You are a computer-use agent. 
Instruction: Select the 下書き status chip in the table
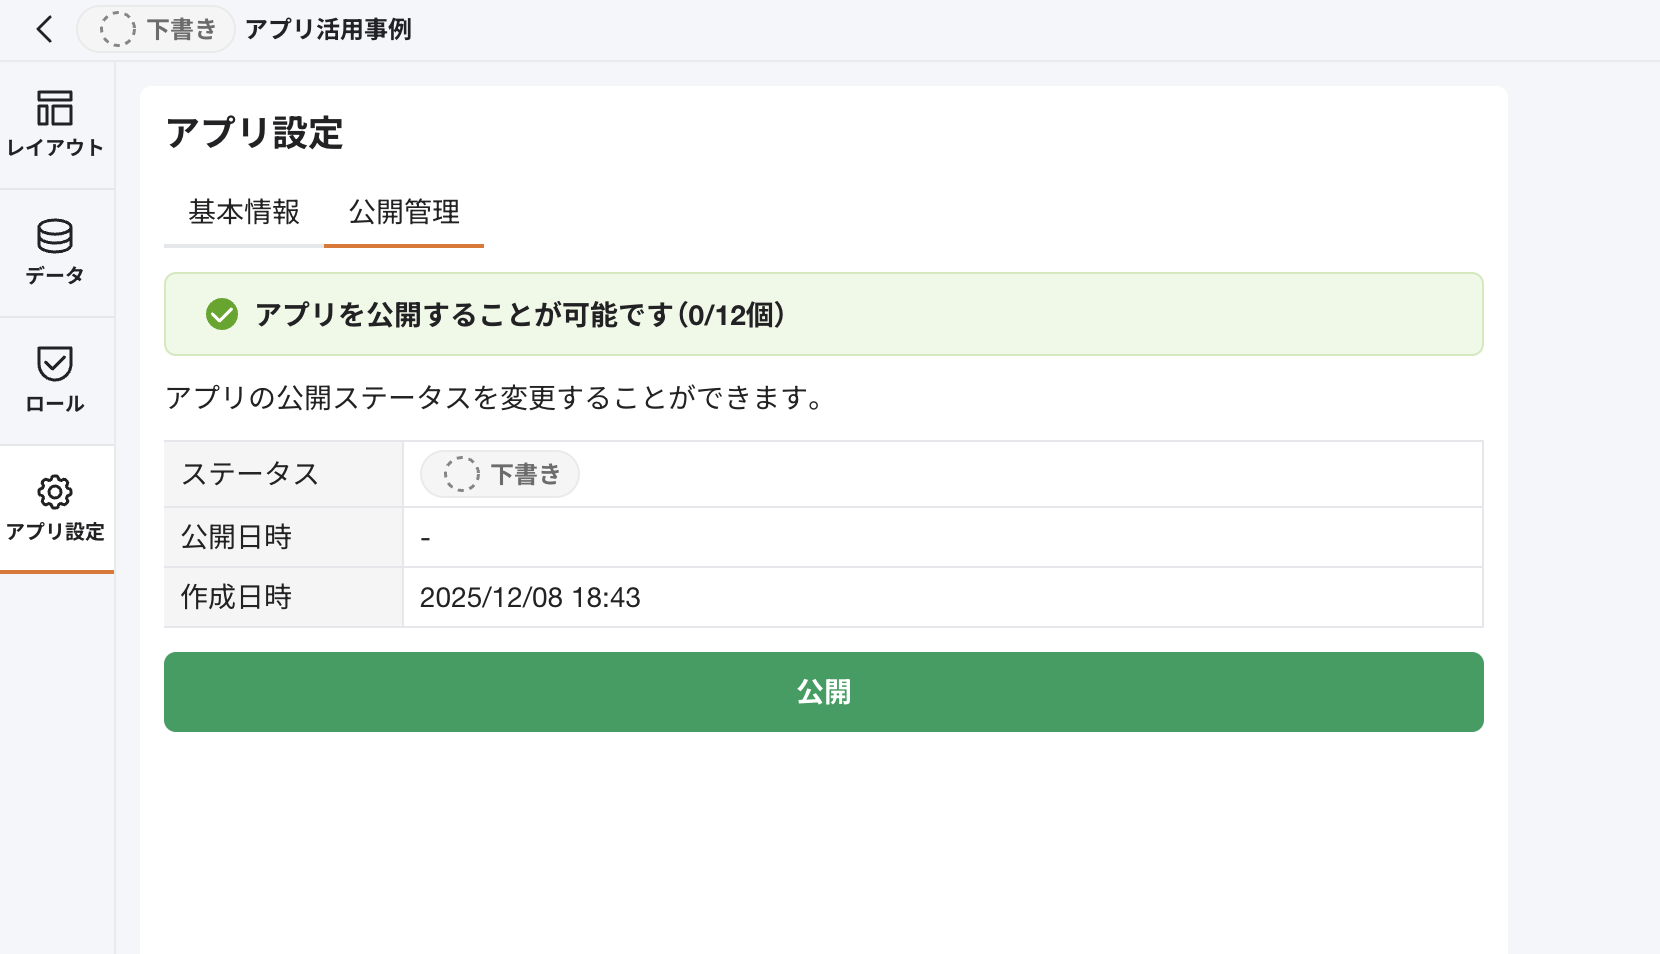[x=498, y=474]
